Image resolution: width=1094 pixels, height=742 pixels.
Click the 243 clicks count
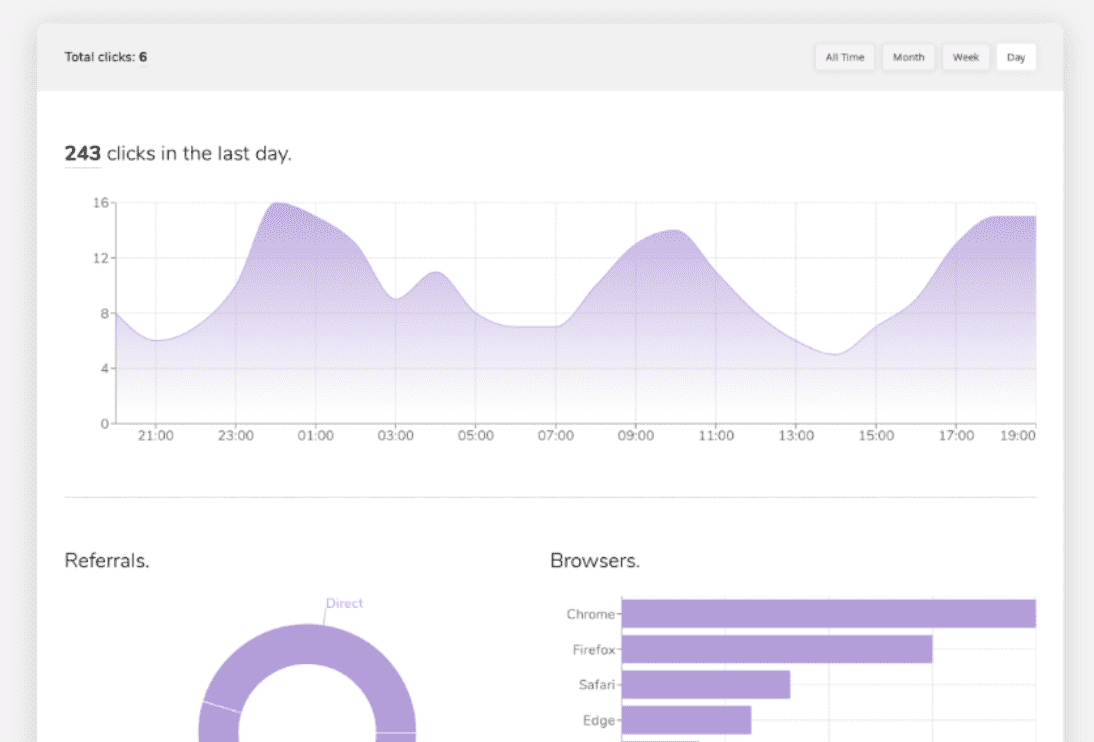[82, 154]
